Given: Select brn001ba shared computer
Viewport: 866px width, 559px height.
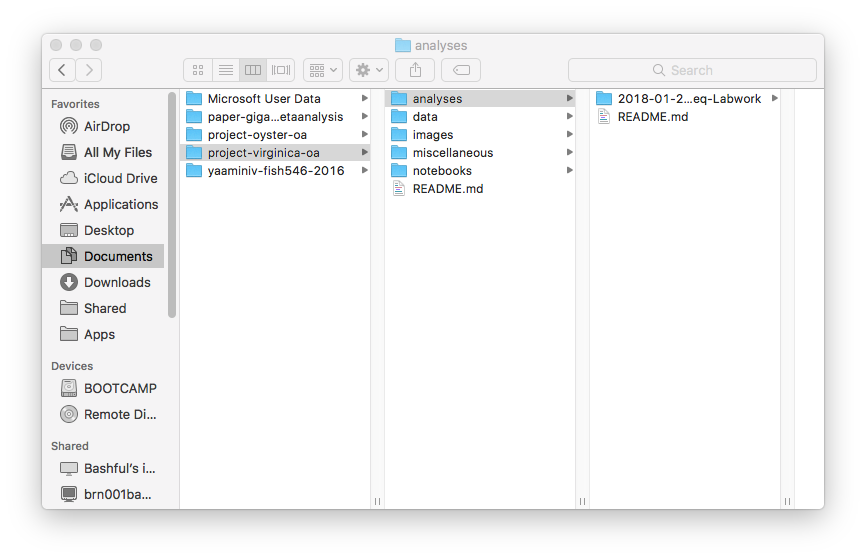Looking at the screenshot, I should tap(103, 494).
